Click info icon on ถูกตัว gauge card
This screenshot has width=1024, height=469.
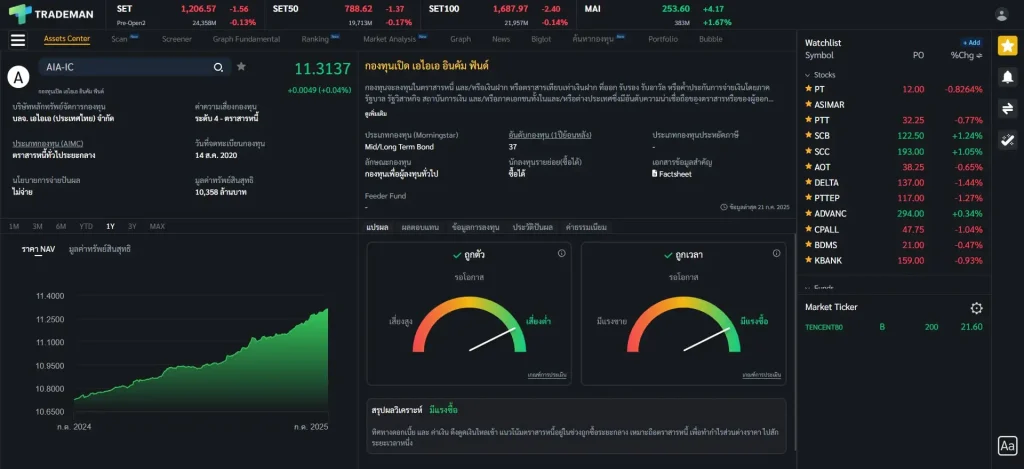point(562,253)
